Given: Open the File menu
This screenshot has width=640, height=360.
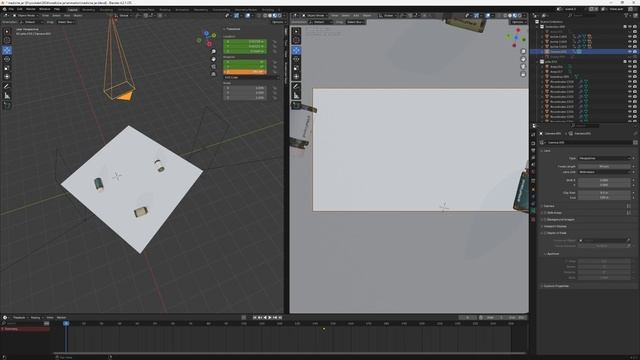Looking at the screenshot, I should point(11,9).
